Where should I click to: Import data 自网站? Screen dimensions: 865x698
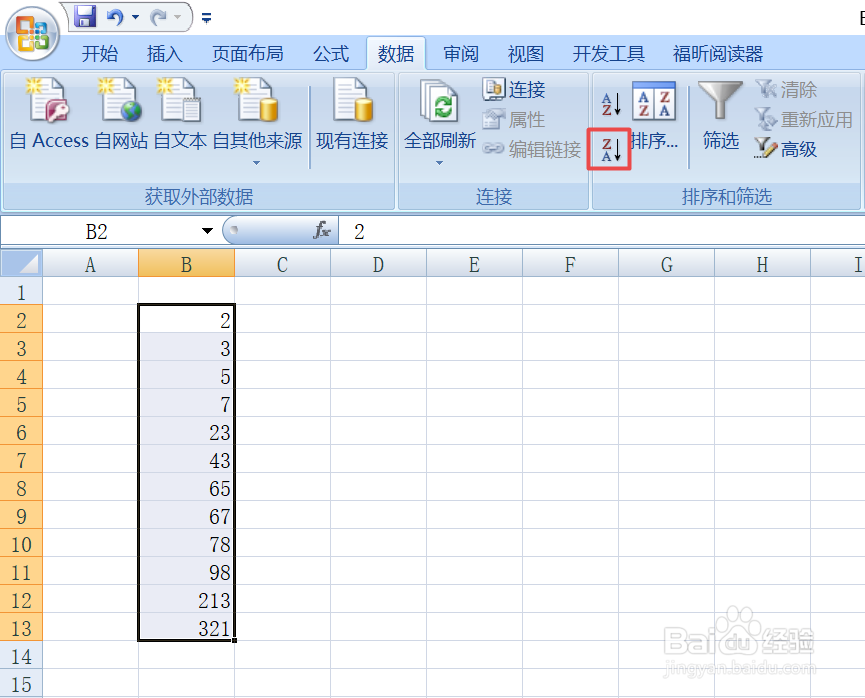click(x=121, y=114)
